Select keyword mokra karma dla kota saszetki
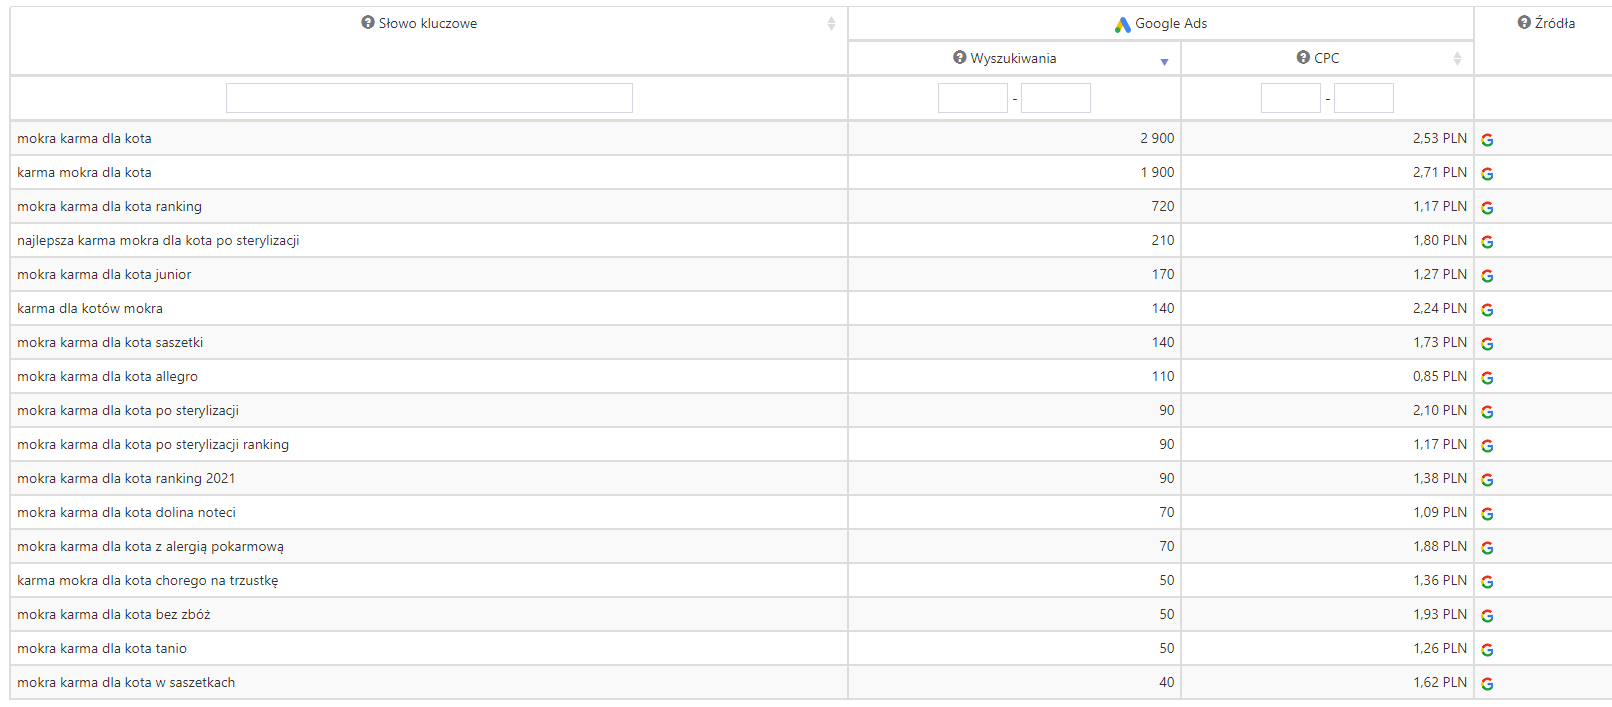 coord(110,342)
